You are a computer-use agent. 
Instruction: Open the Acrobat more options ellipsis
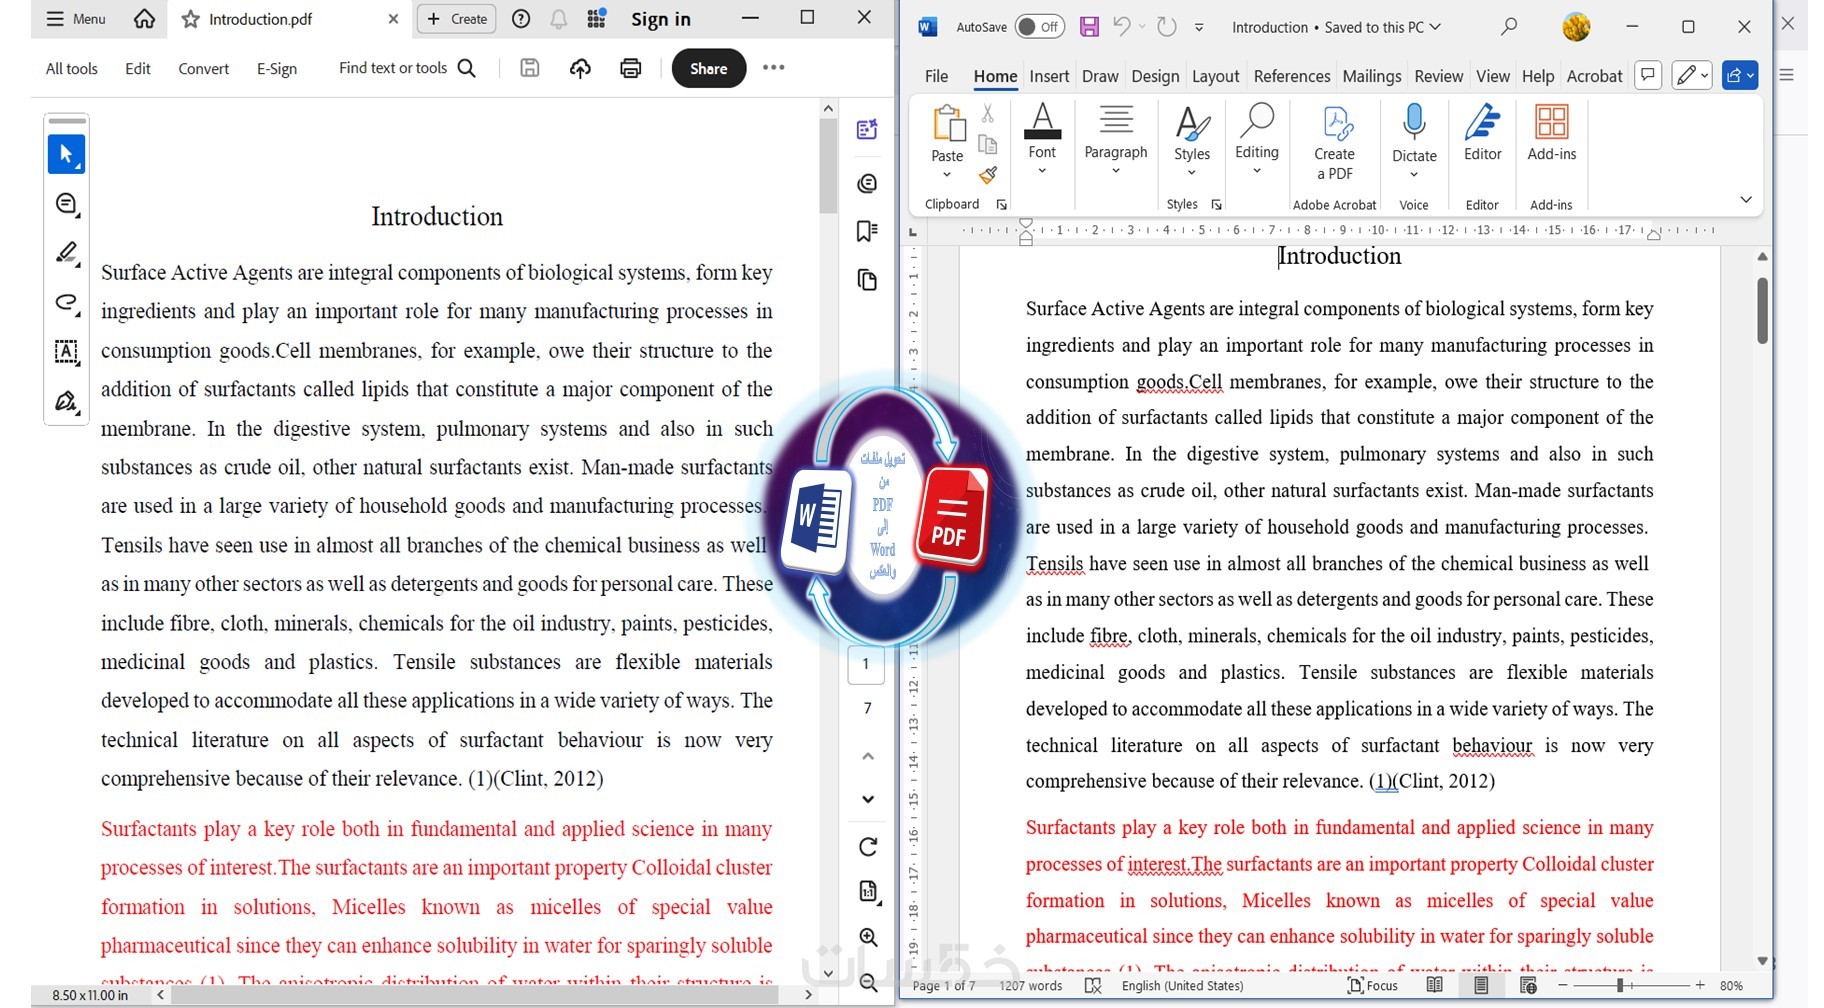click(x=773, y=67)
